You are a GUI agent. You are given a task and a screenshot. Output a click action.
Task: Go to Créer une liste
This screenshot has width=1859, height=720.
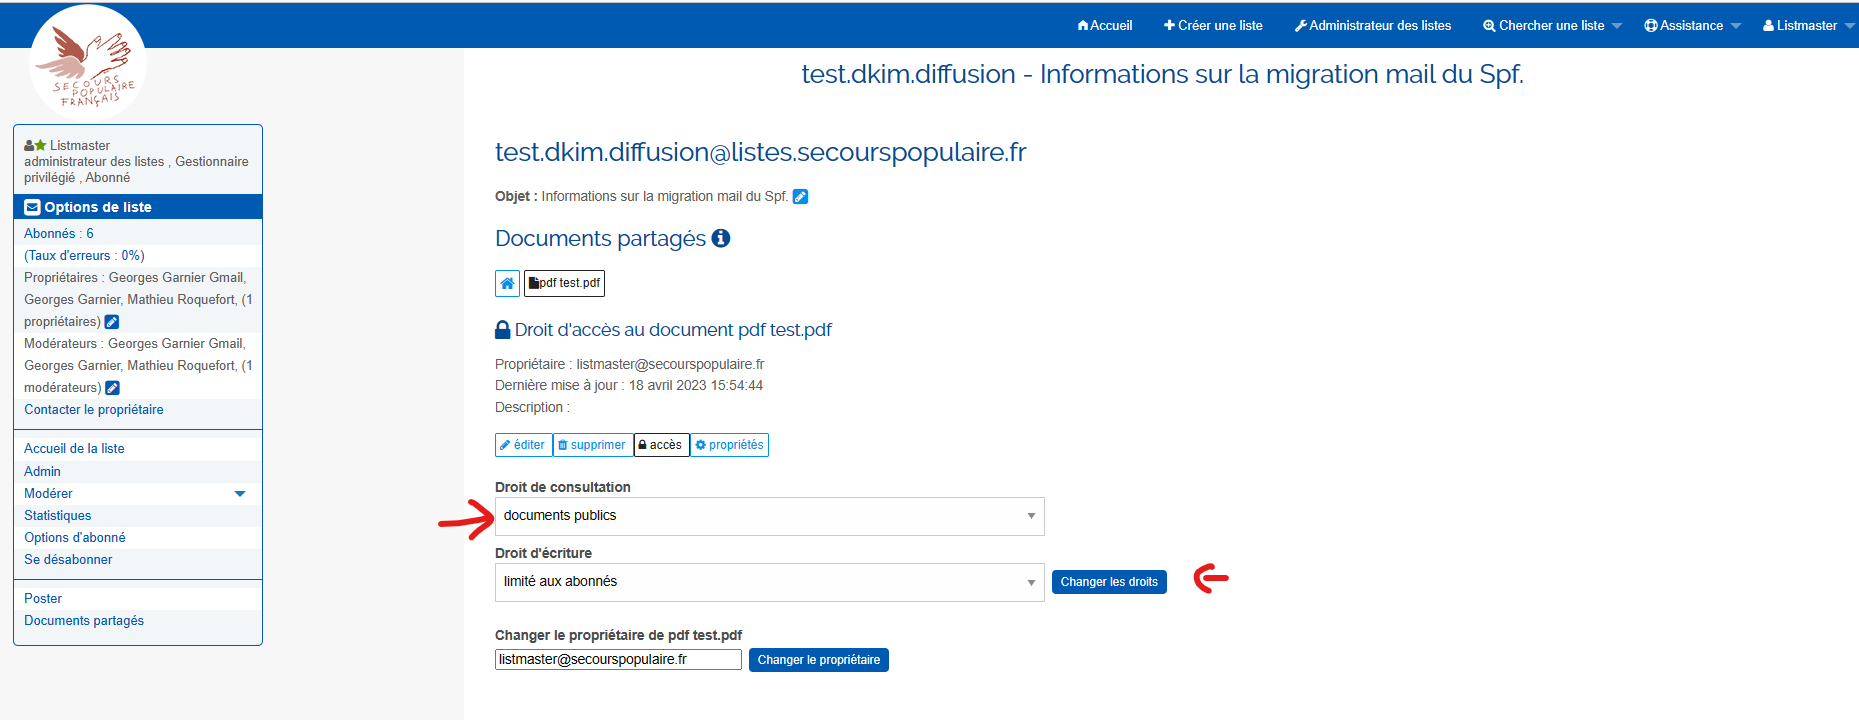click(x=1213, y=26)
